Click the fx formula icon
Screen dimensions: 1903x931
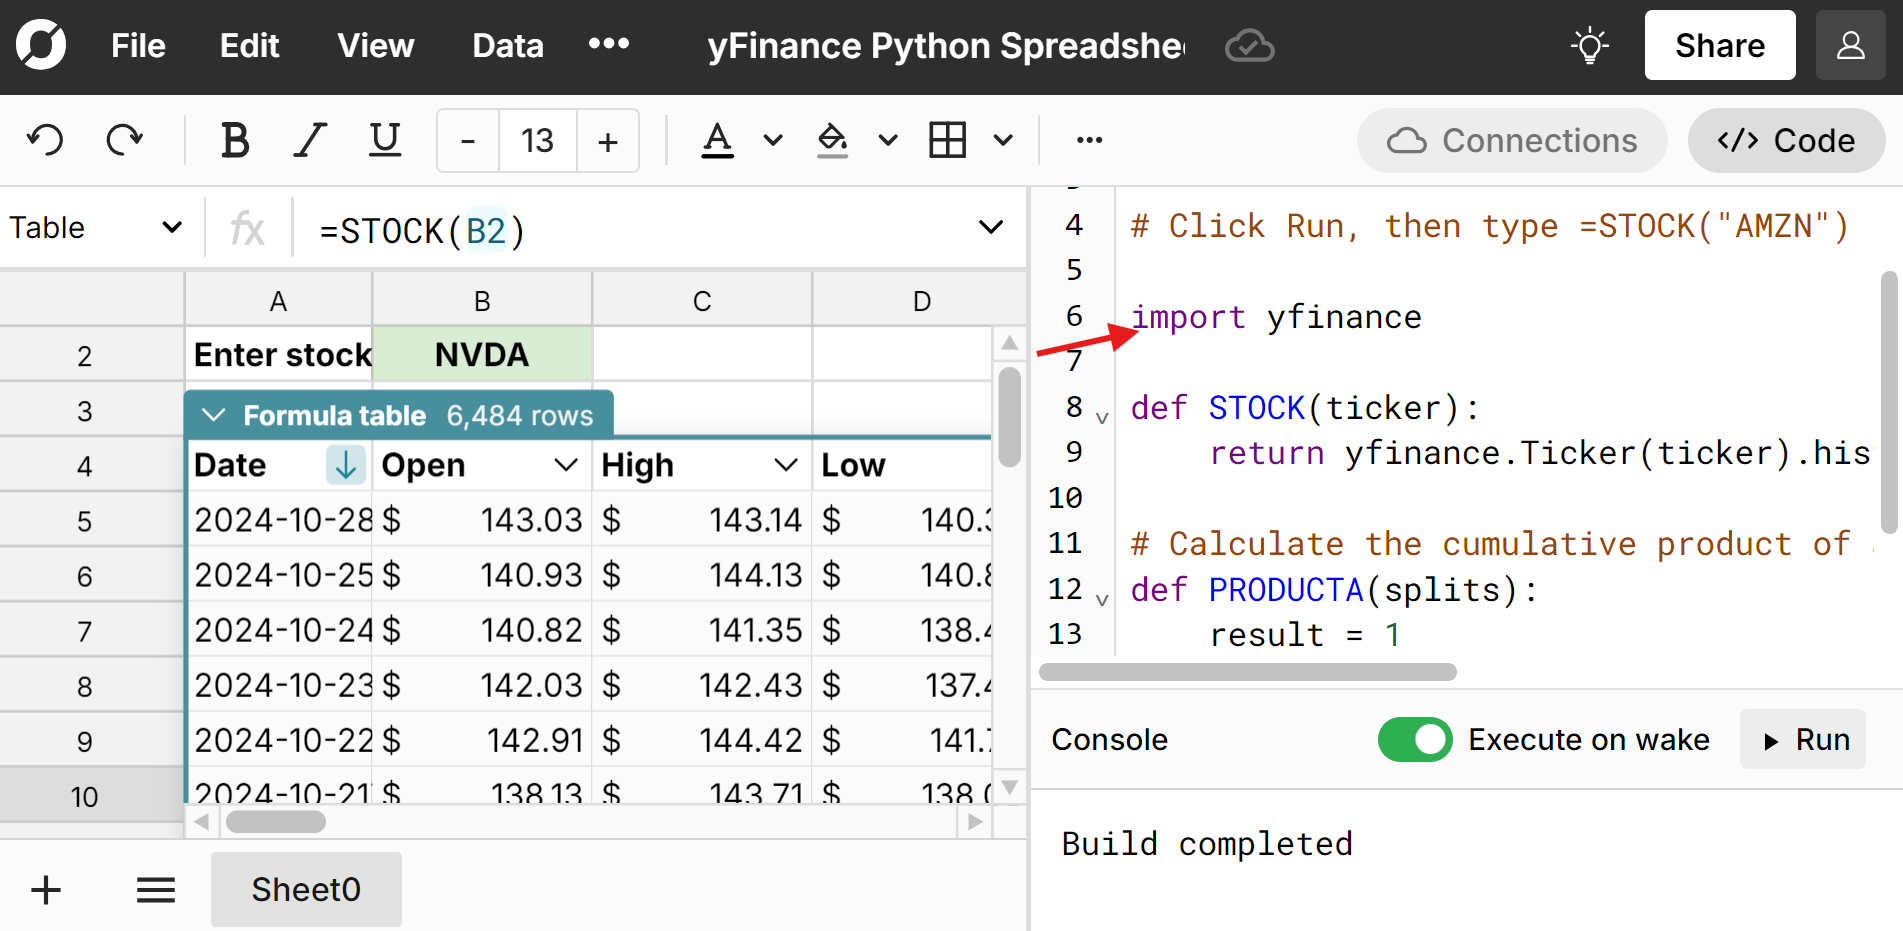248,228
